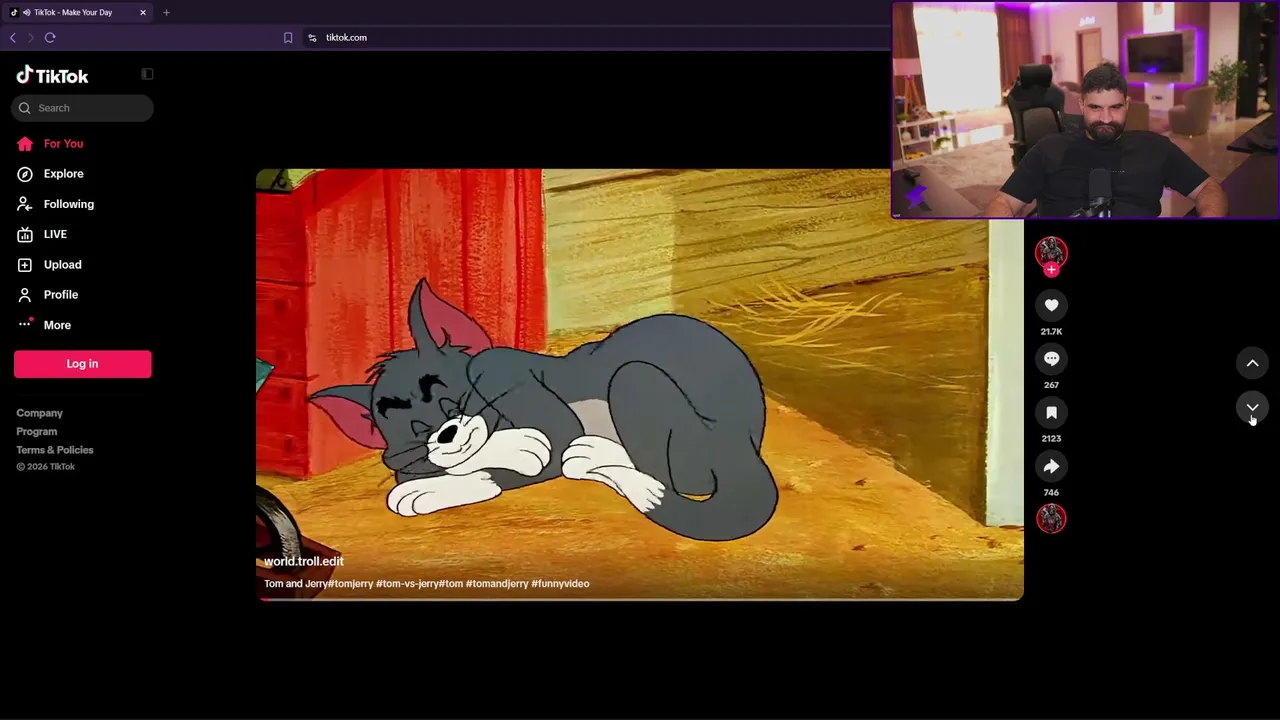Select the TikTok - Make Your Day tab
Image resolution: width=1280 pixels, height=720 pixels.
[x=78, y=12]
